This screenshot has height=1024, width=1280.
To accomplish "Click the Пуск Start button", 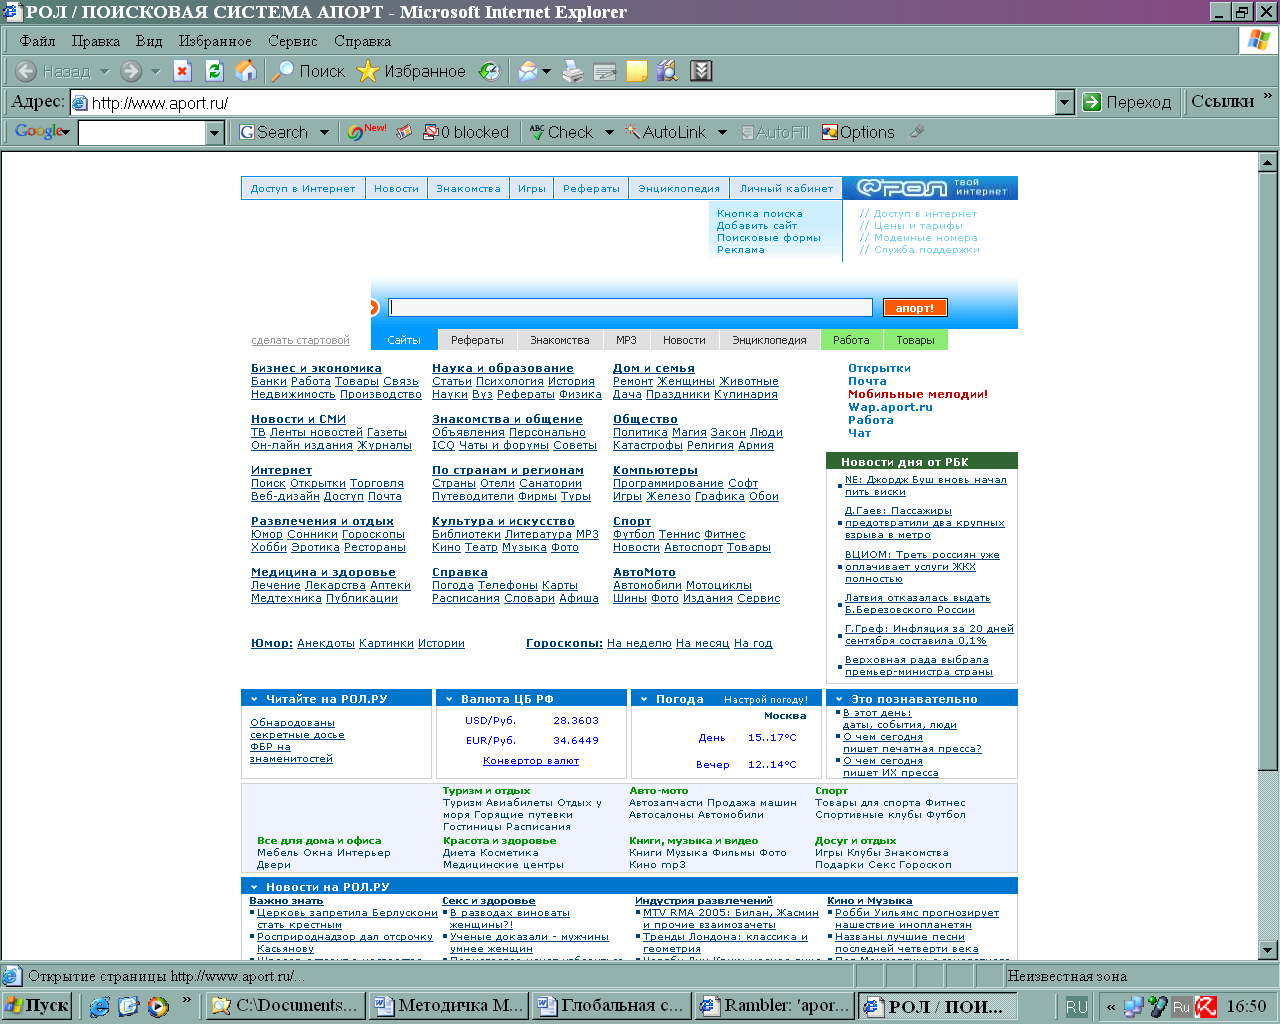I will pyautogui.click(x=37, y=1006).
